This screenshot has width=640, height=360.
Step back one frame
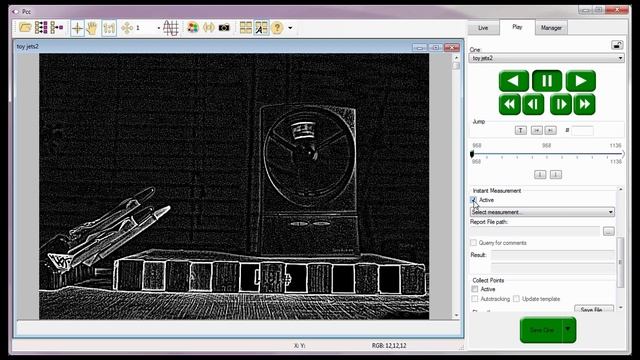pos(533,104)
